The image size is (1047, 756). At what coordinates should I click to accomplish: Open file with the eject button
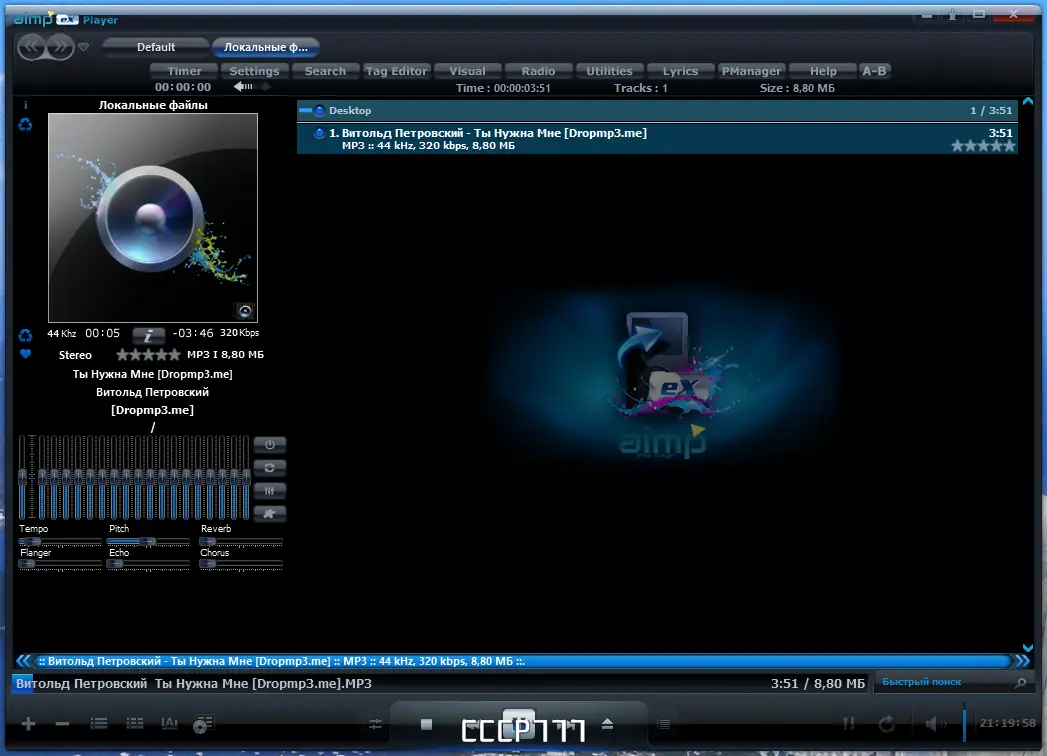coord(608,724)
